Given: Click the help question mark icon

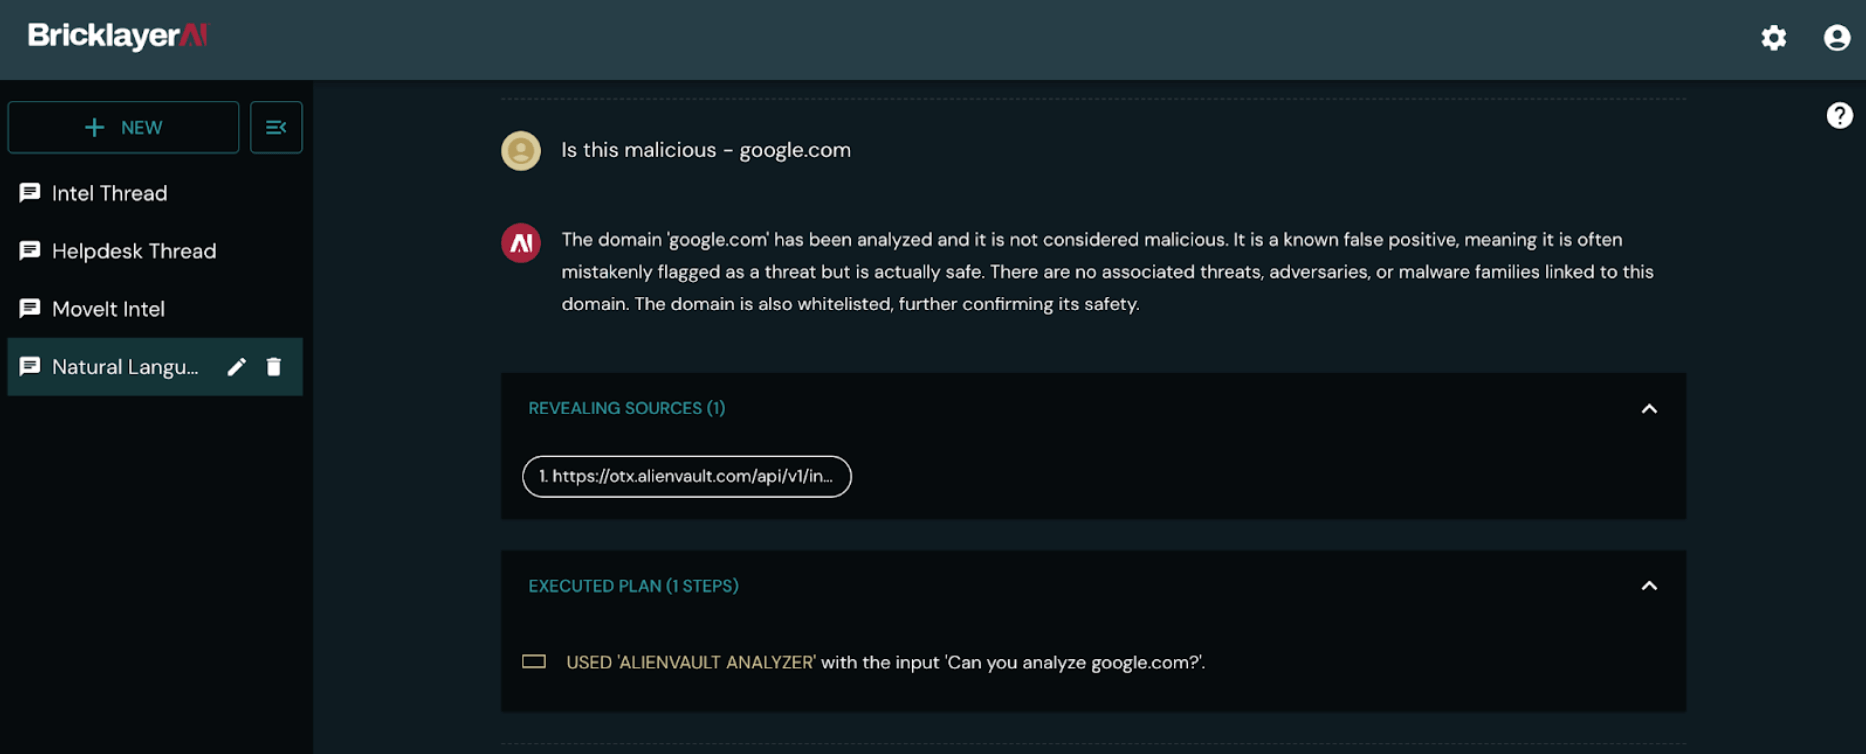Looking at the screenshot, I should pyautogui.click(x=1839, y=116).
